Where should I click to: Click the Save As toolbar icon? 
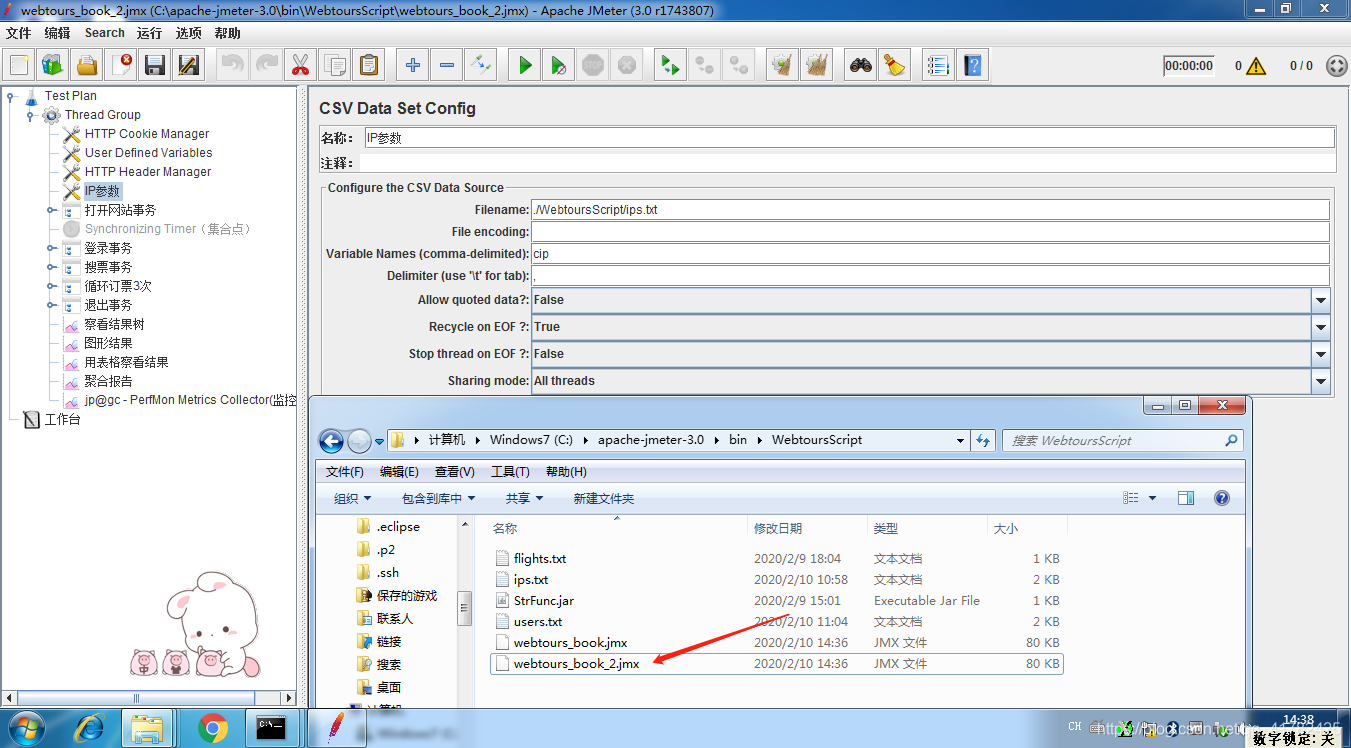[188, 66]
